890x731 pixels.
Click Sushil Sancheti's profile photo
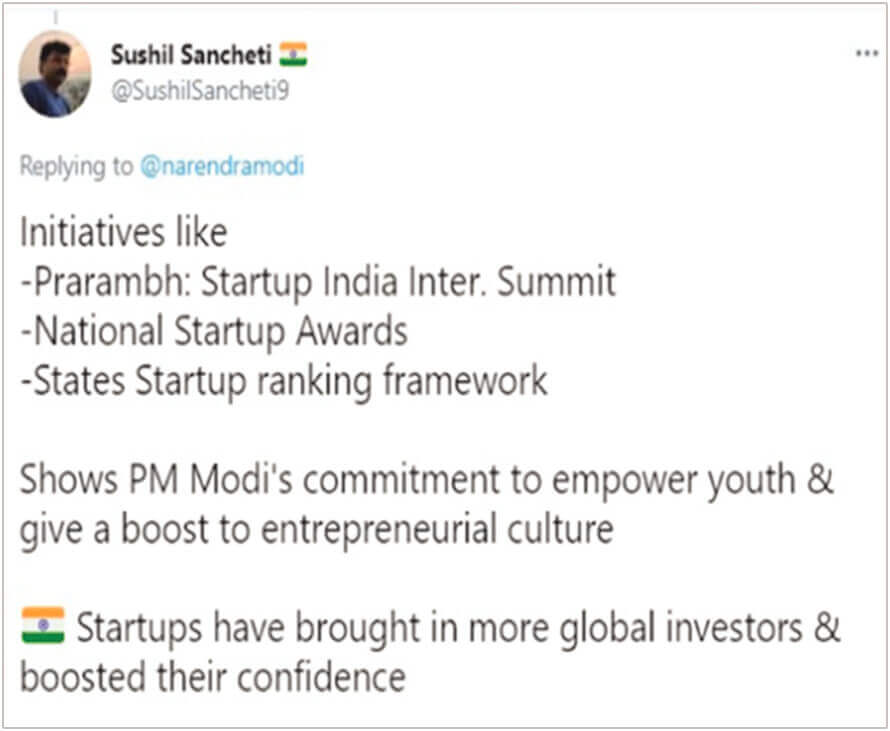click(x=55, y=74)
